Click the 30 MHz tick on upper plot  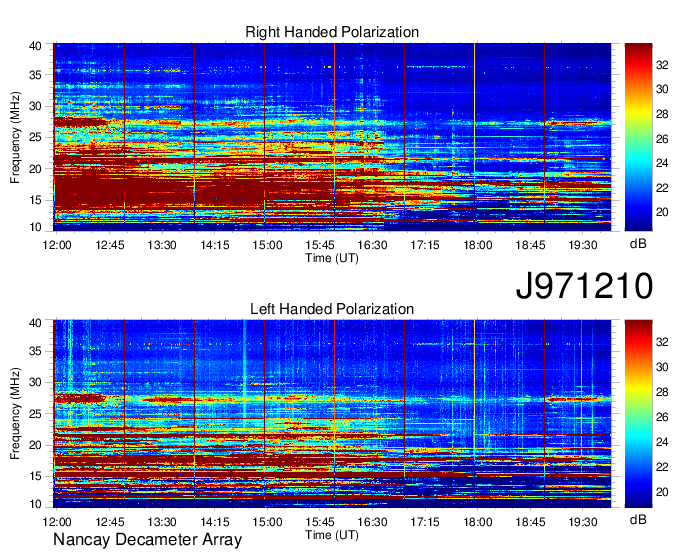pos(35,106)
